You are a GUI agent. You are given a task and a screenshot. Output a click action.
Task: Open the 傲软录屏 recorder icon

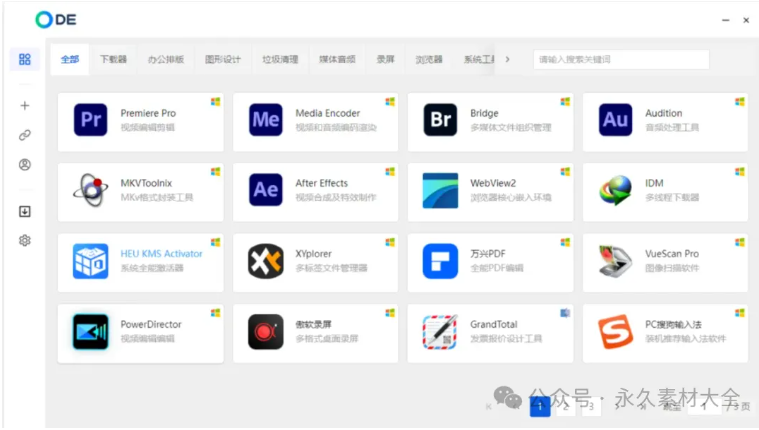266,332
